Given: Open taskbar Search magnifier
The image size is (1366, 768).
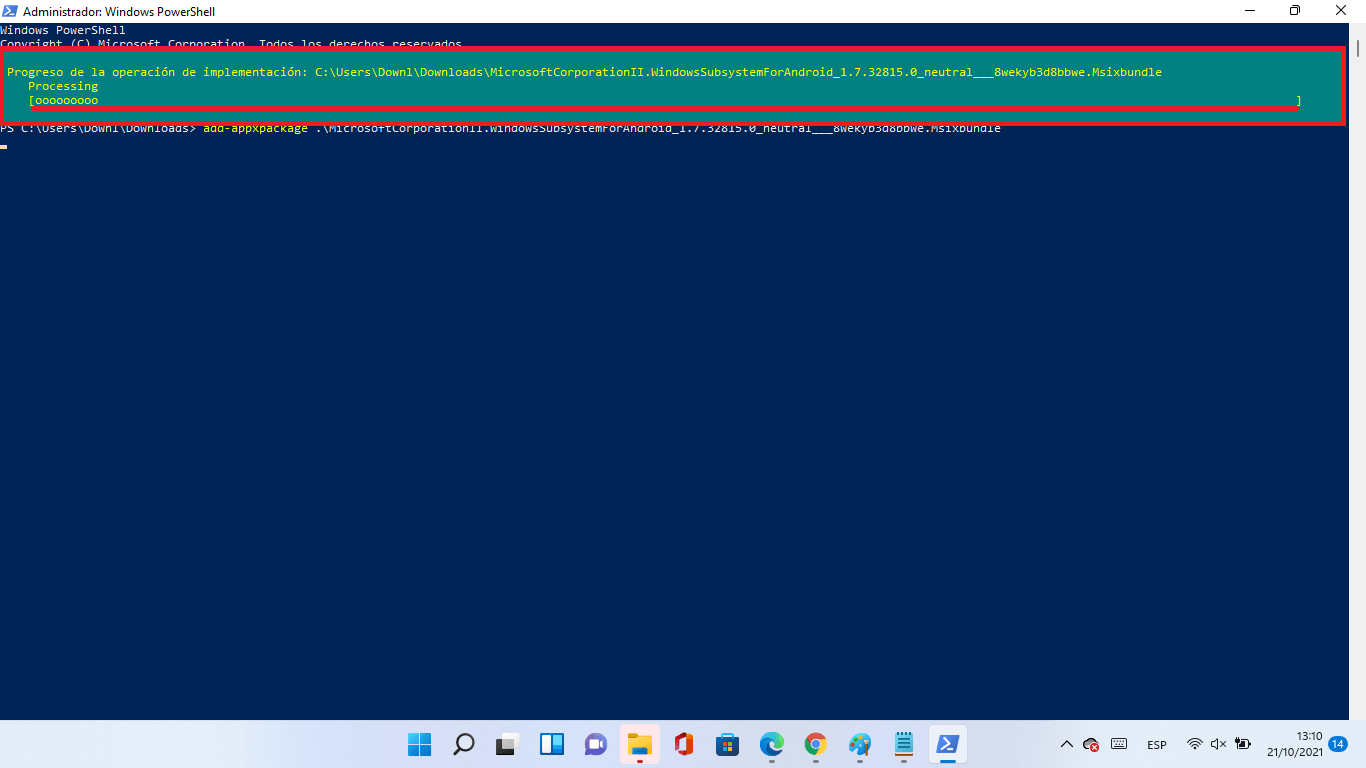Looking at the screenshot, I should [464, 744].
